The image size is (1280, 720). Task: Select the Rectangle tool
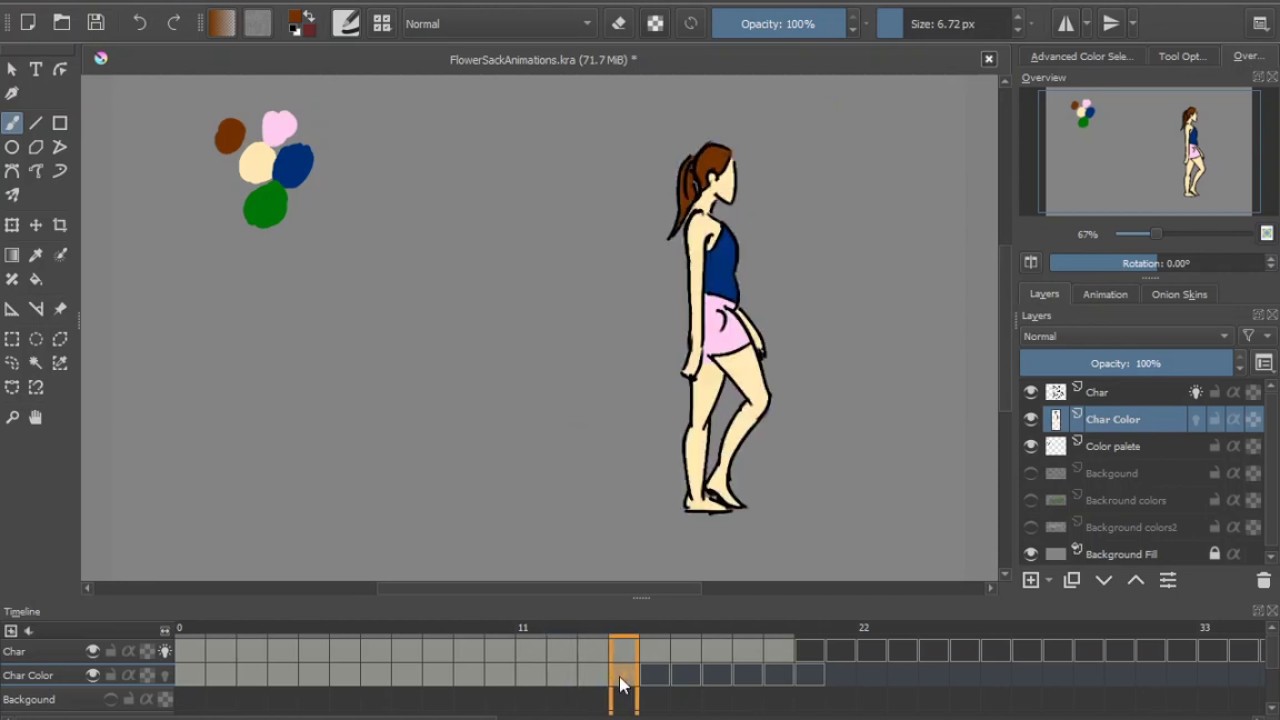coord(60,123)
